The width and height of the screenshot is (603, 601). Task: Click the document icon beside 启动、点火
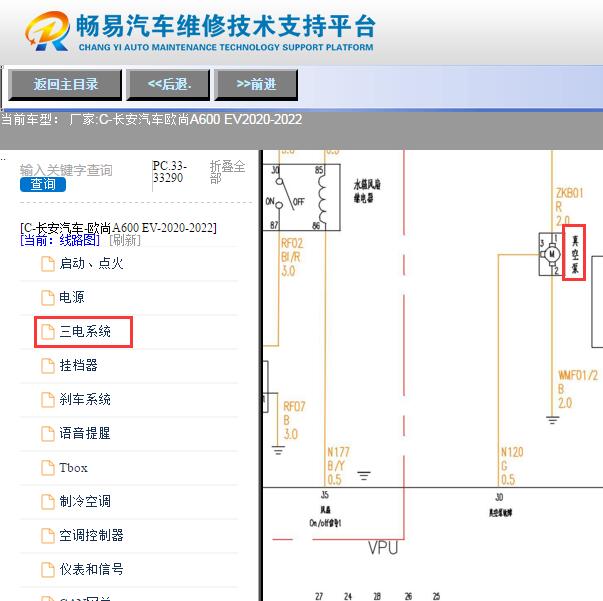click(48, 264)
